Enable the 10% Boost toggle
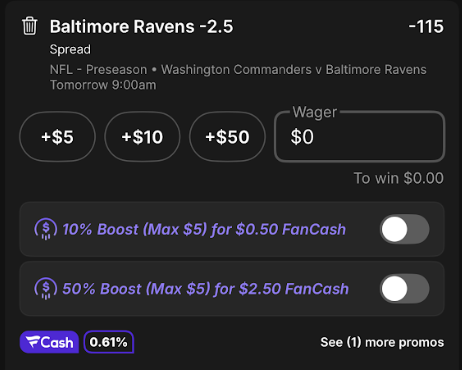This screenshot has width=462, height=370. 405,229
